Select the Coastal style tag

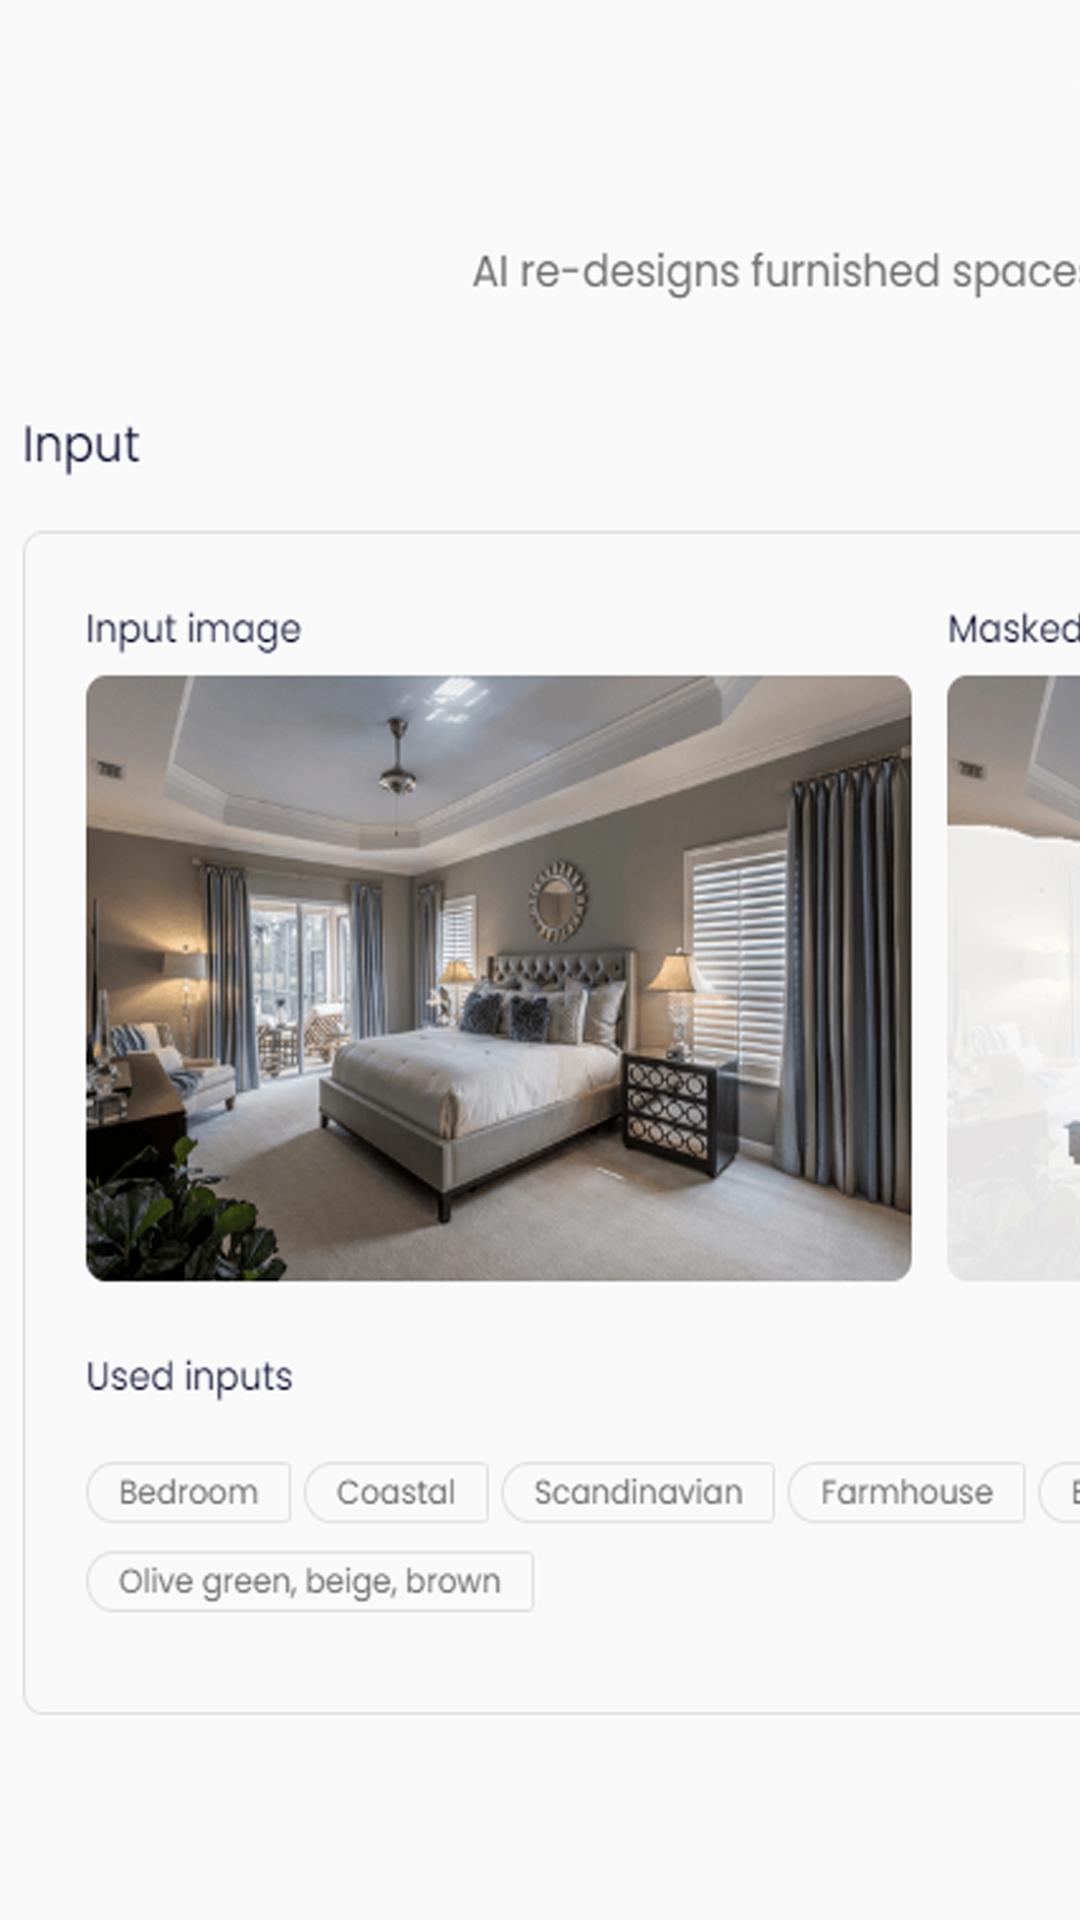tap(396, 1492)
